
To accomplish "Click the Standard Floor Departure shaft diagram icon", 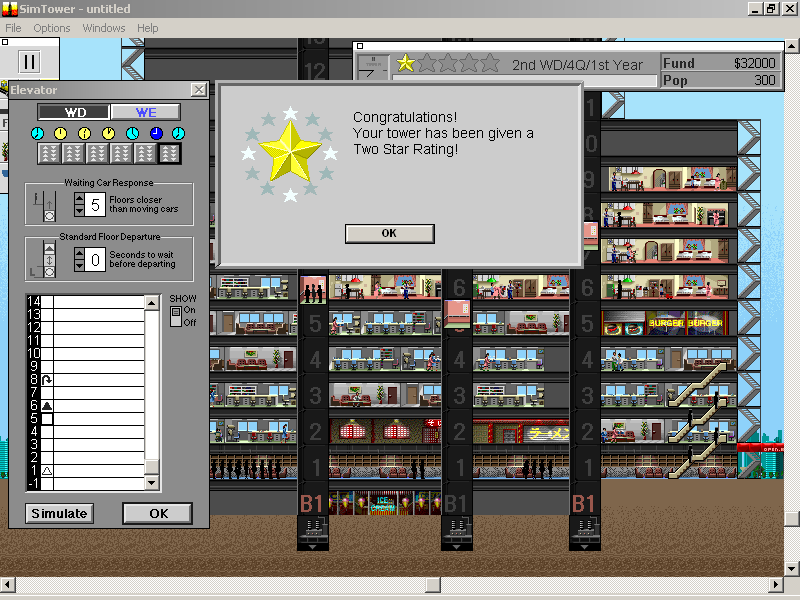I will tap(43, 260).
